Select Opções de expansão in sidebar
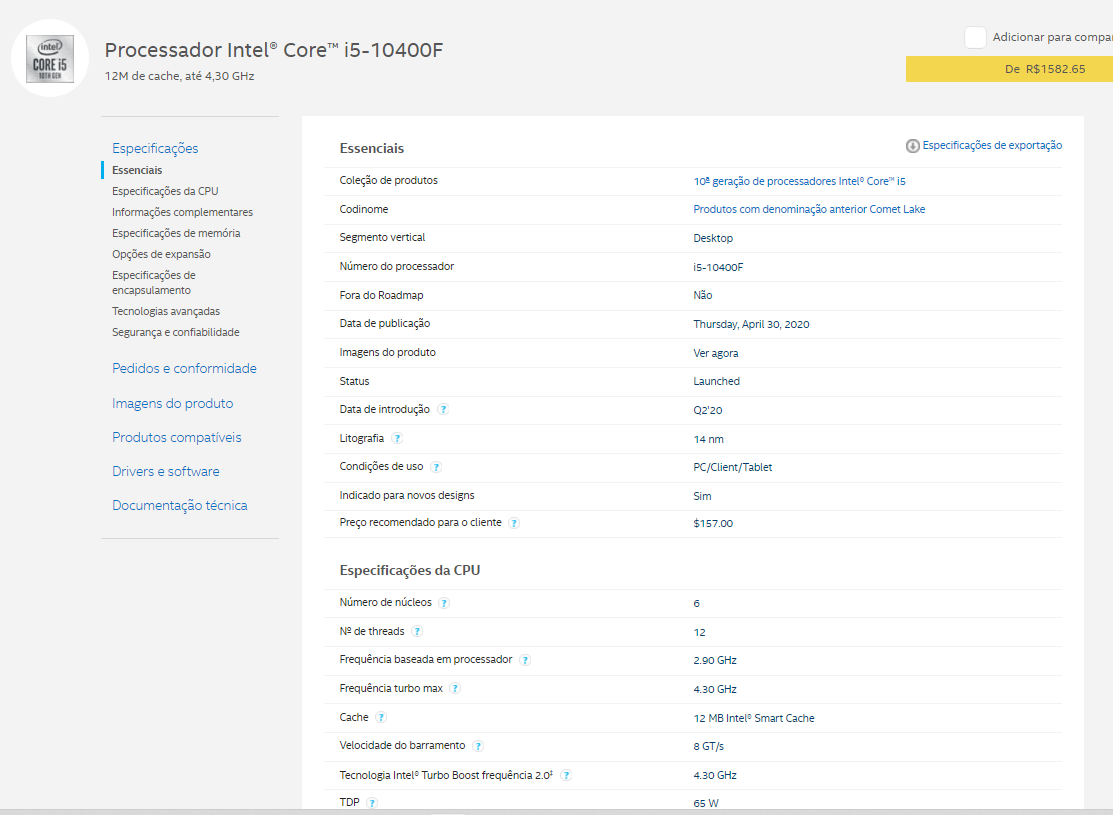Viewport: 1113px width, 815px height. point(161,254)
